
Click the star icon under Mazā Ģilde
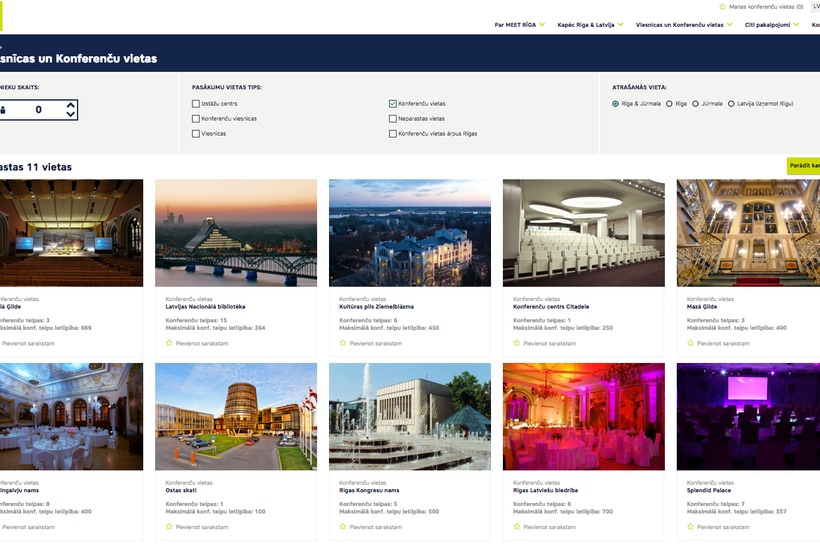[690, 343]
